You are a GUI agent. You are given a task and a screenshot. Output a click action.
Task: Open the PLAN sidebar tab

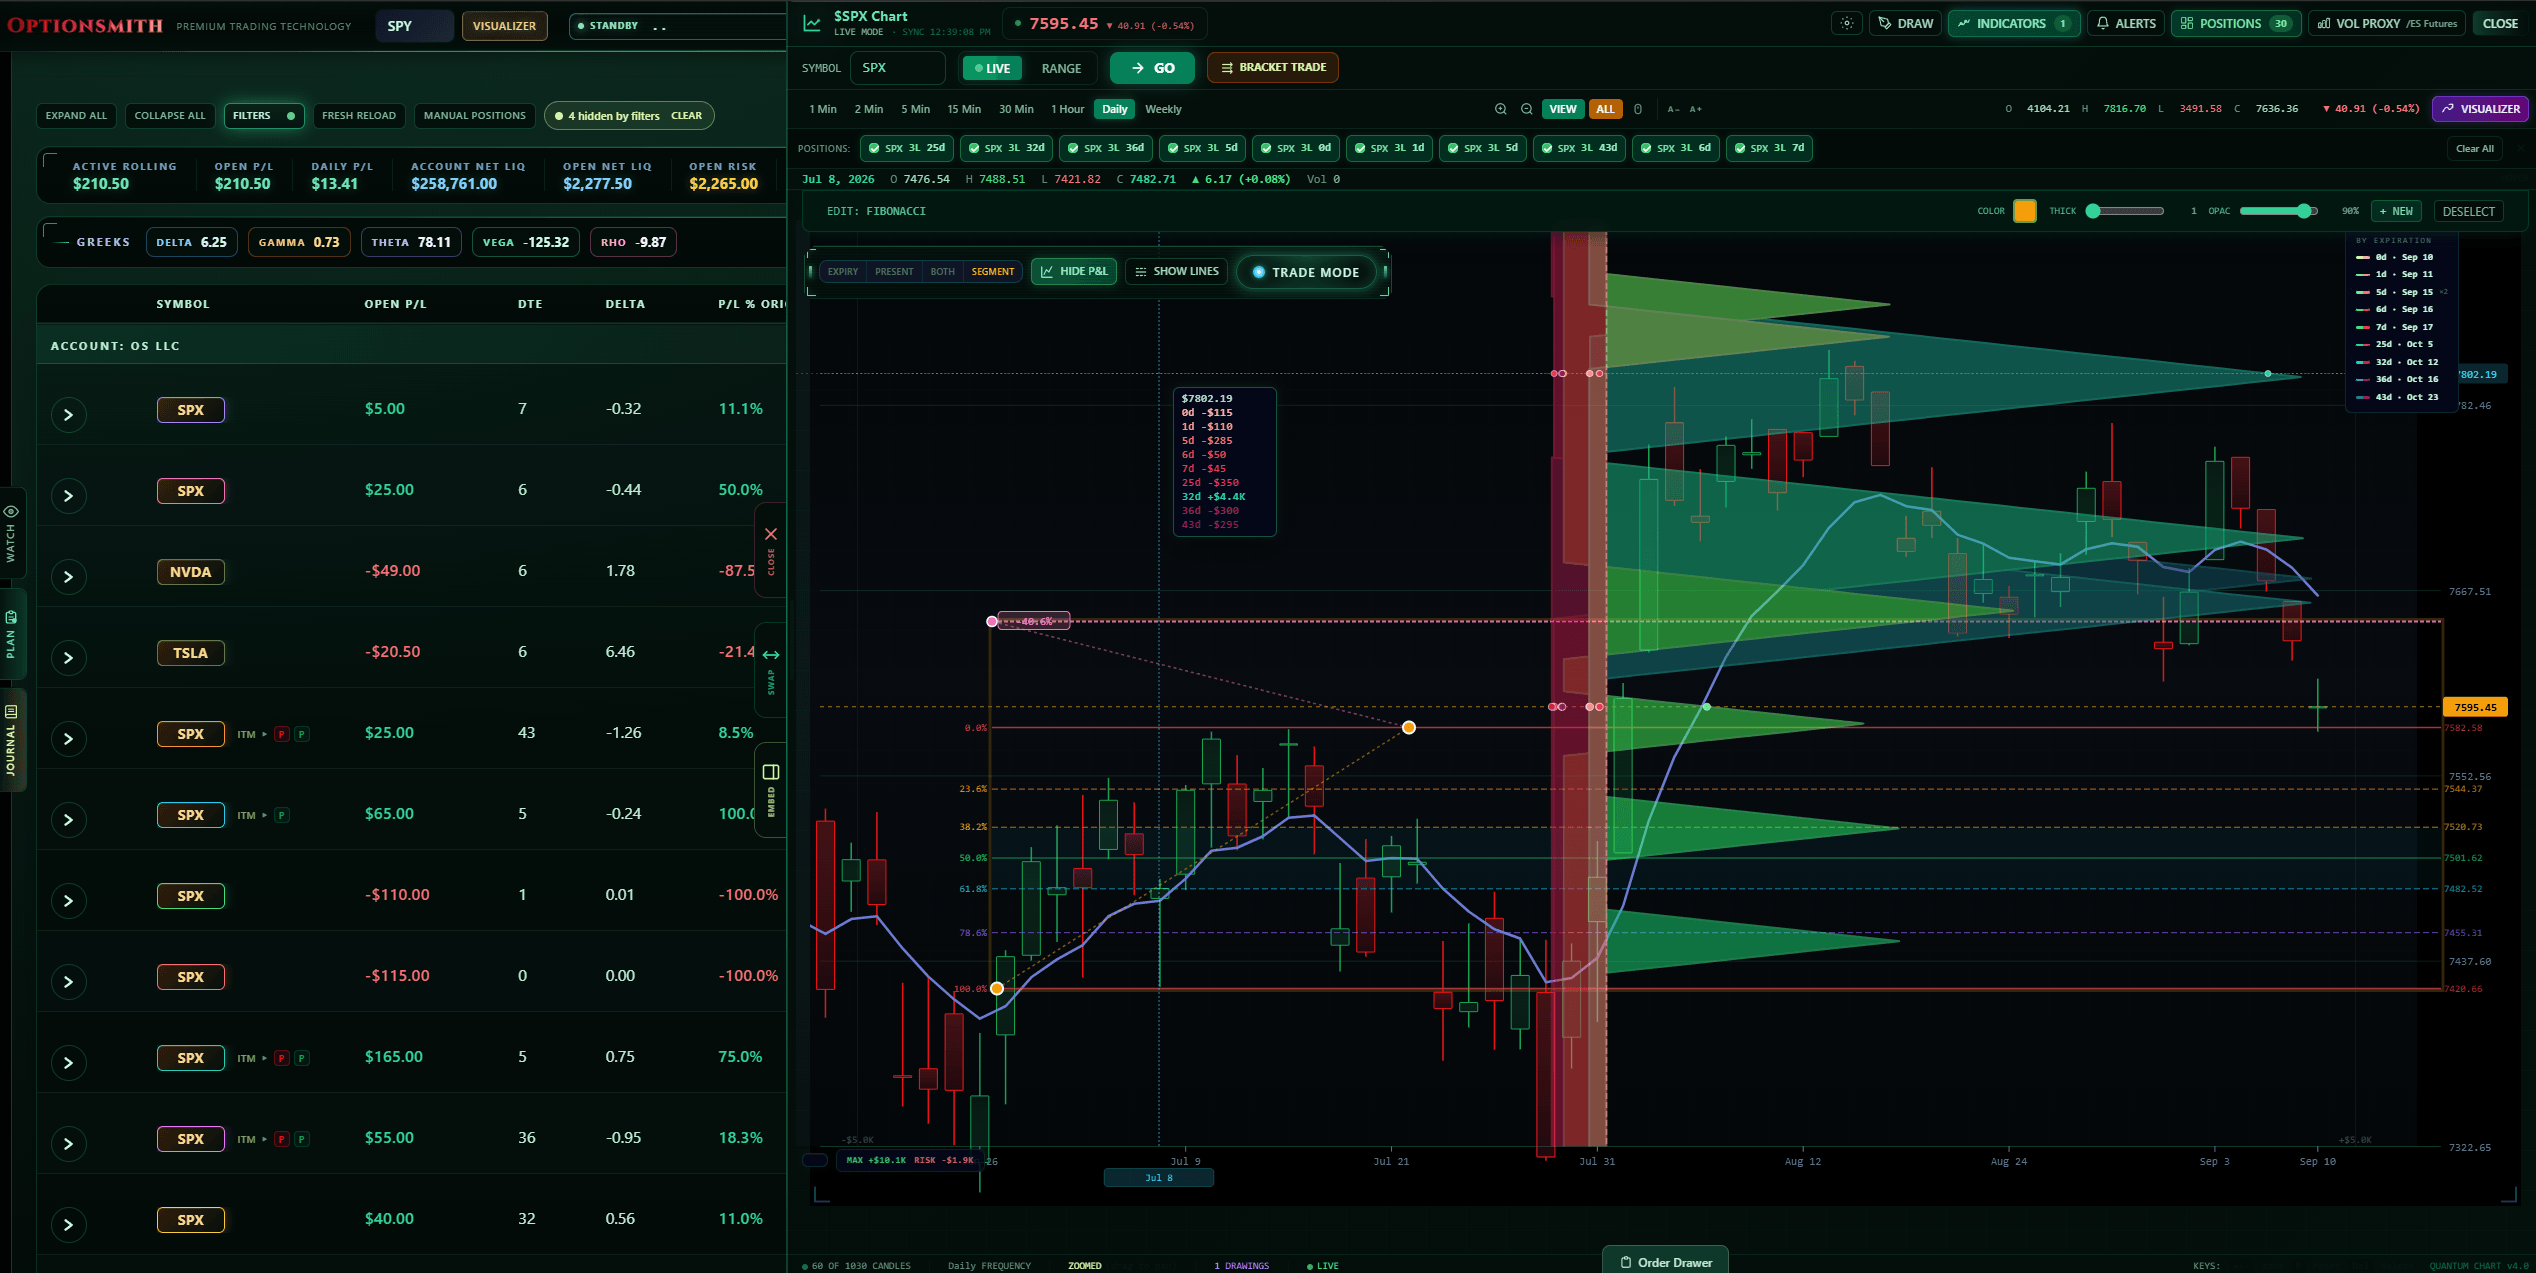(x=11, y=634)
